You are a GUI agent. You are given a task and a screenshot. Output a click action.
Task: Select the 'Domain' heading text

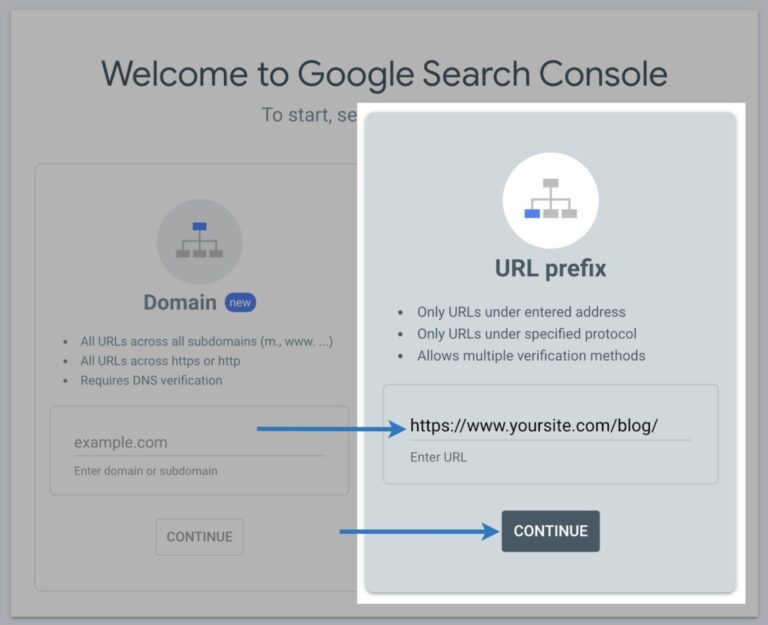(180, 302)
